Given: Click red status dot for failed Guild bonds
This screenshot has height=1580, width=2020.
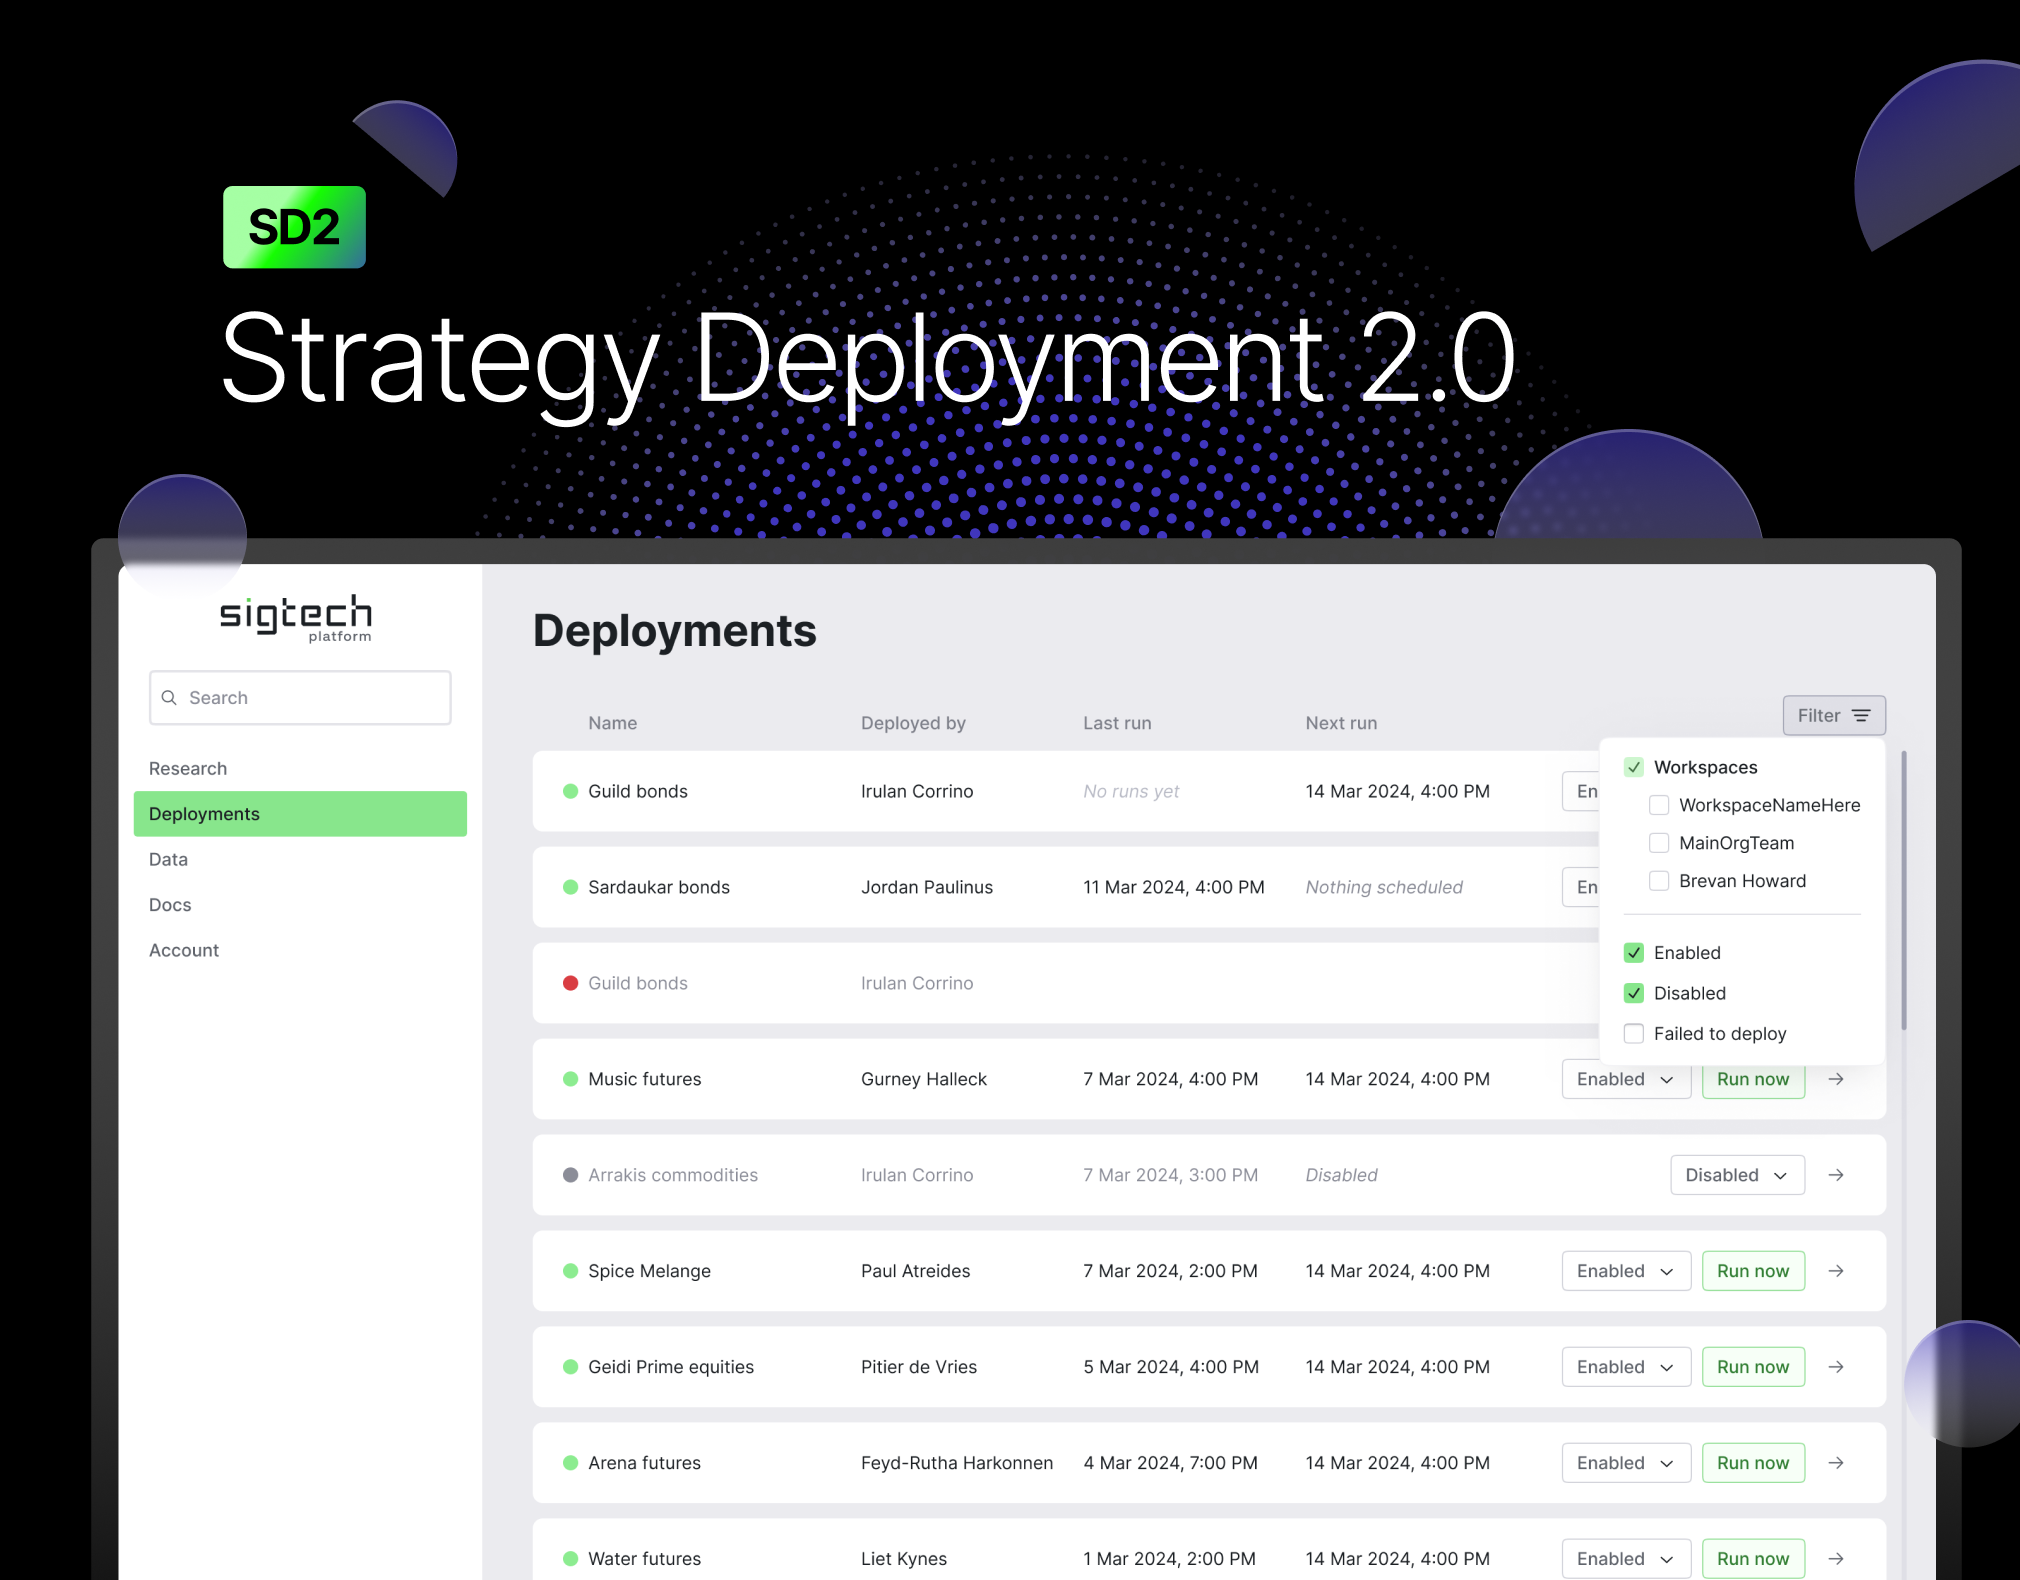Looking at the screenshot, I should 571,983.
